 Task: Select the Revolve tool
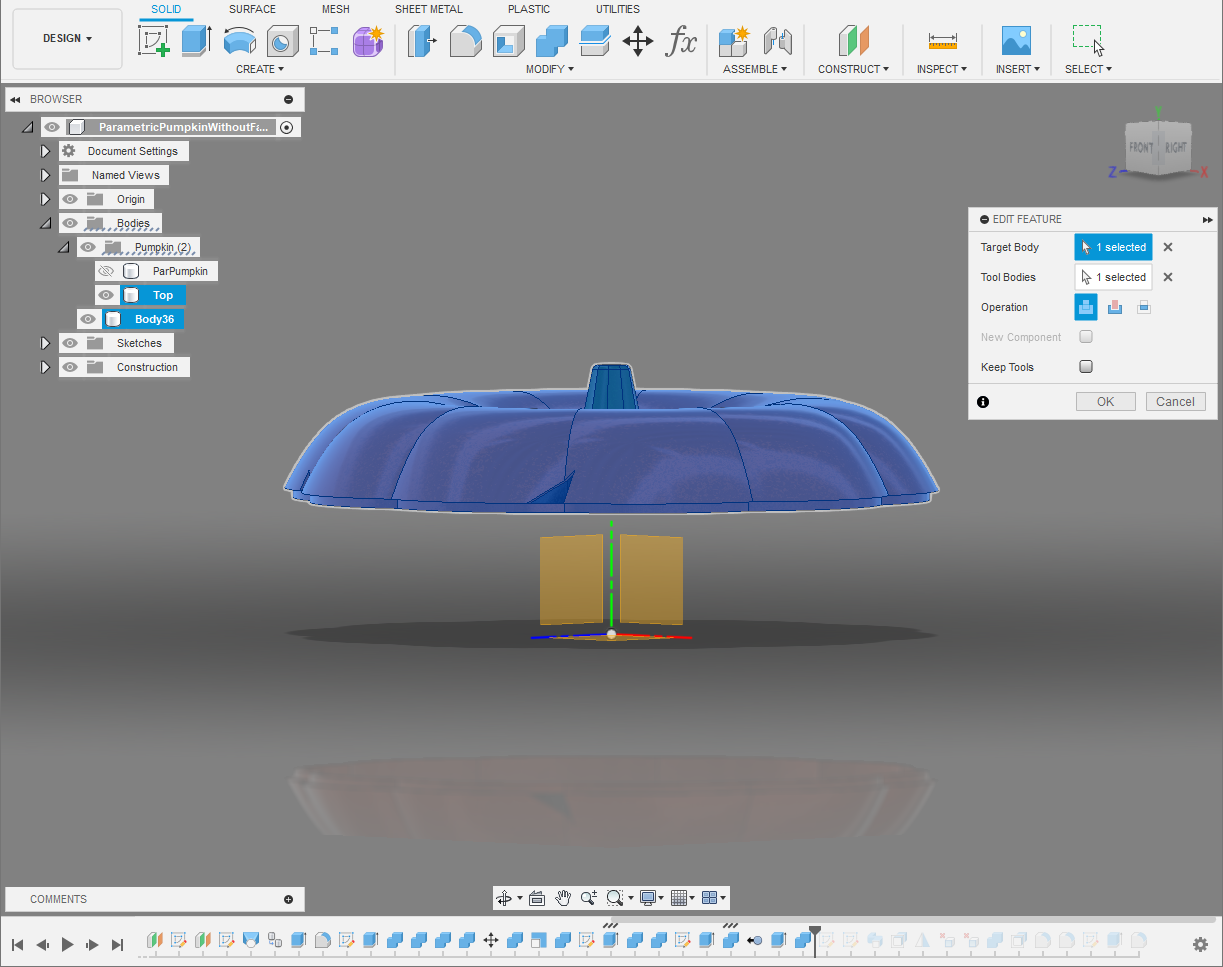tap(239, 41)
